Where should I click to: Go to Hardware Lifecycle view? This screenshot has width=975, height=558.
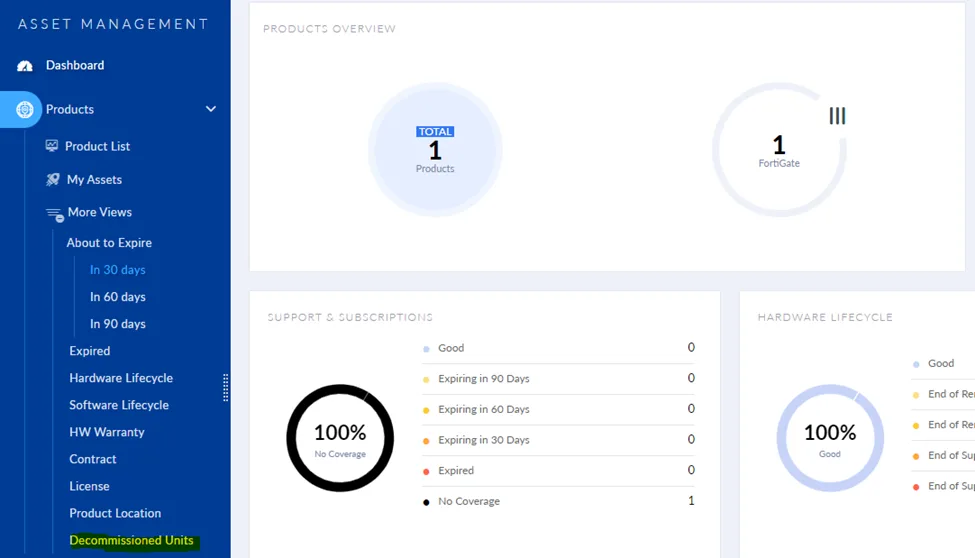(121, 378)
